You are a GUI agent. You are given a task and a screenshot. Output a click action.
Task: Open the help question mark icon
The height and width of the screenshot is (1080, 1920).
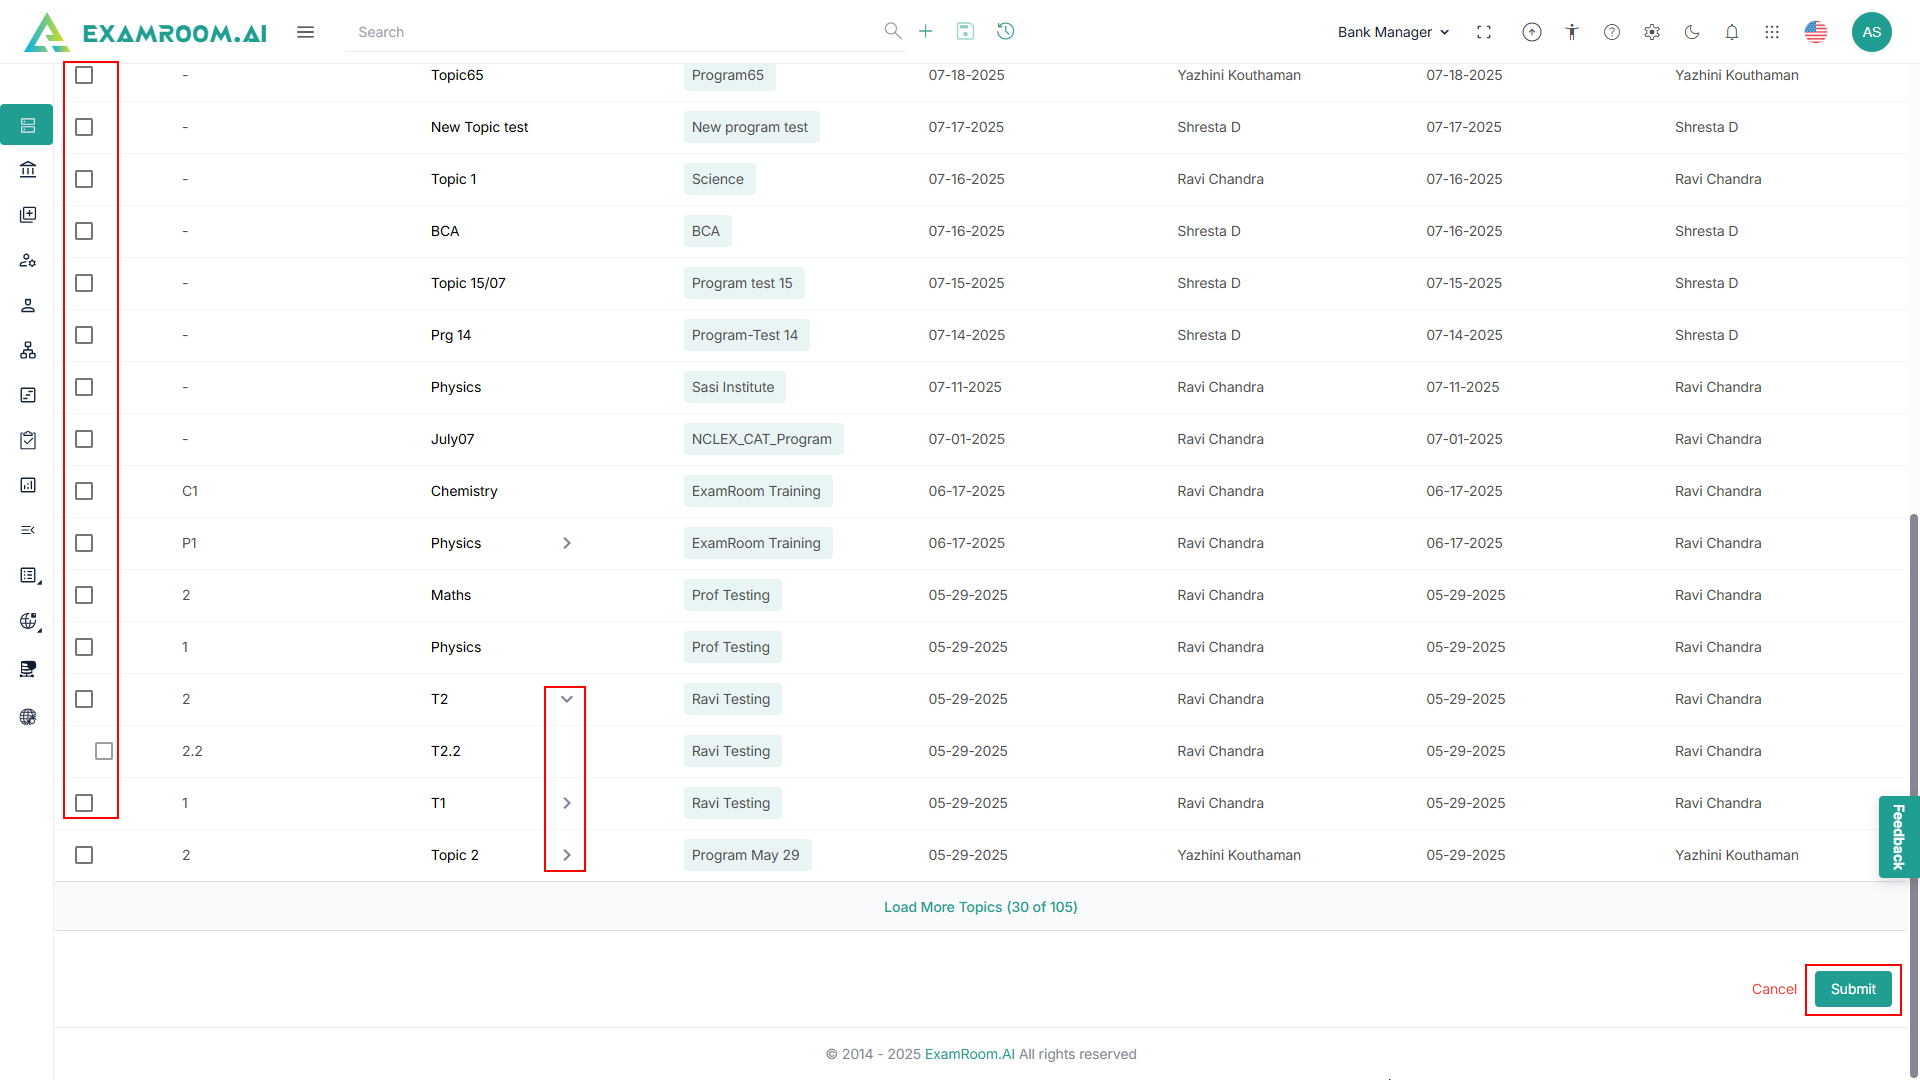tap(1612, 32)
